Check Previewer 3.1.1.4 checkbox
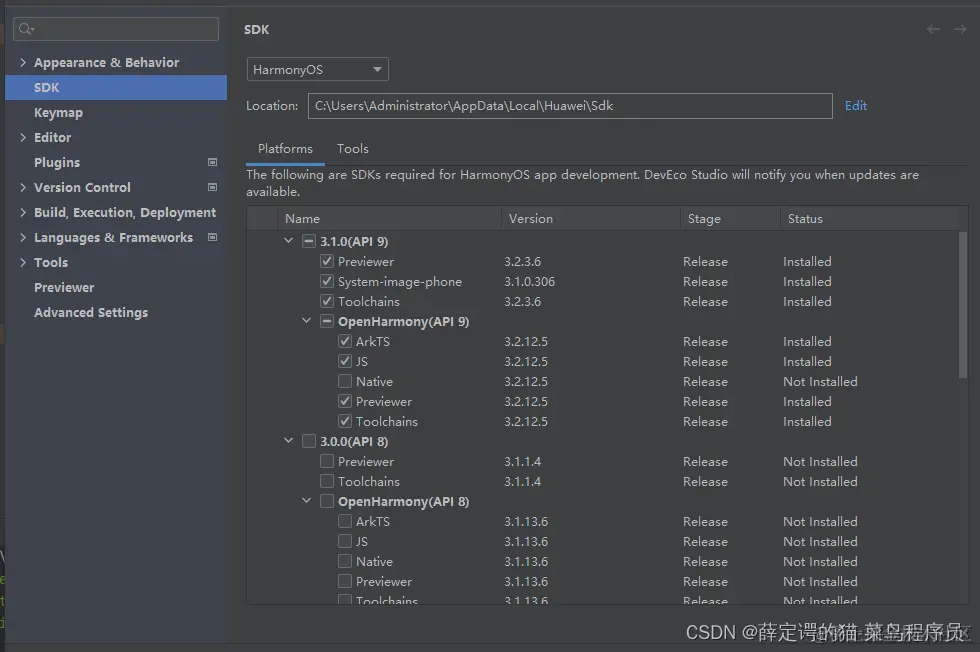 [x=327, y=461]
